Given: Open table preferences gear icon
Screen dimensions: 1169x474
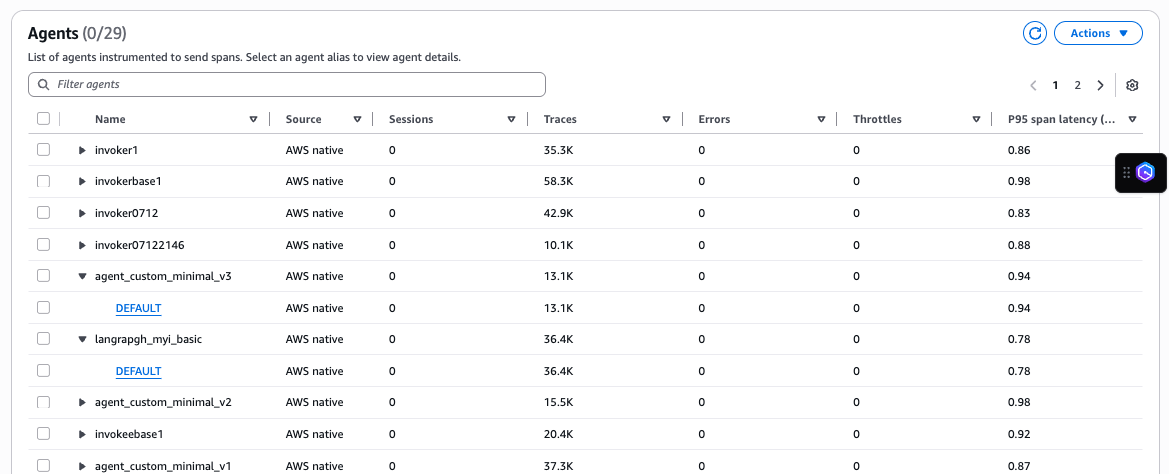Looking at the screenshot, I should [1132, 85].
